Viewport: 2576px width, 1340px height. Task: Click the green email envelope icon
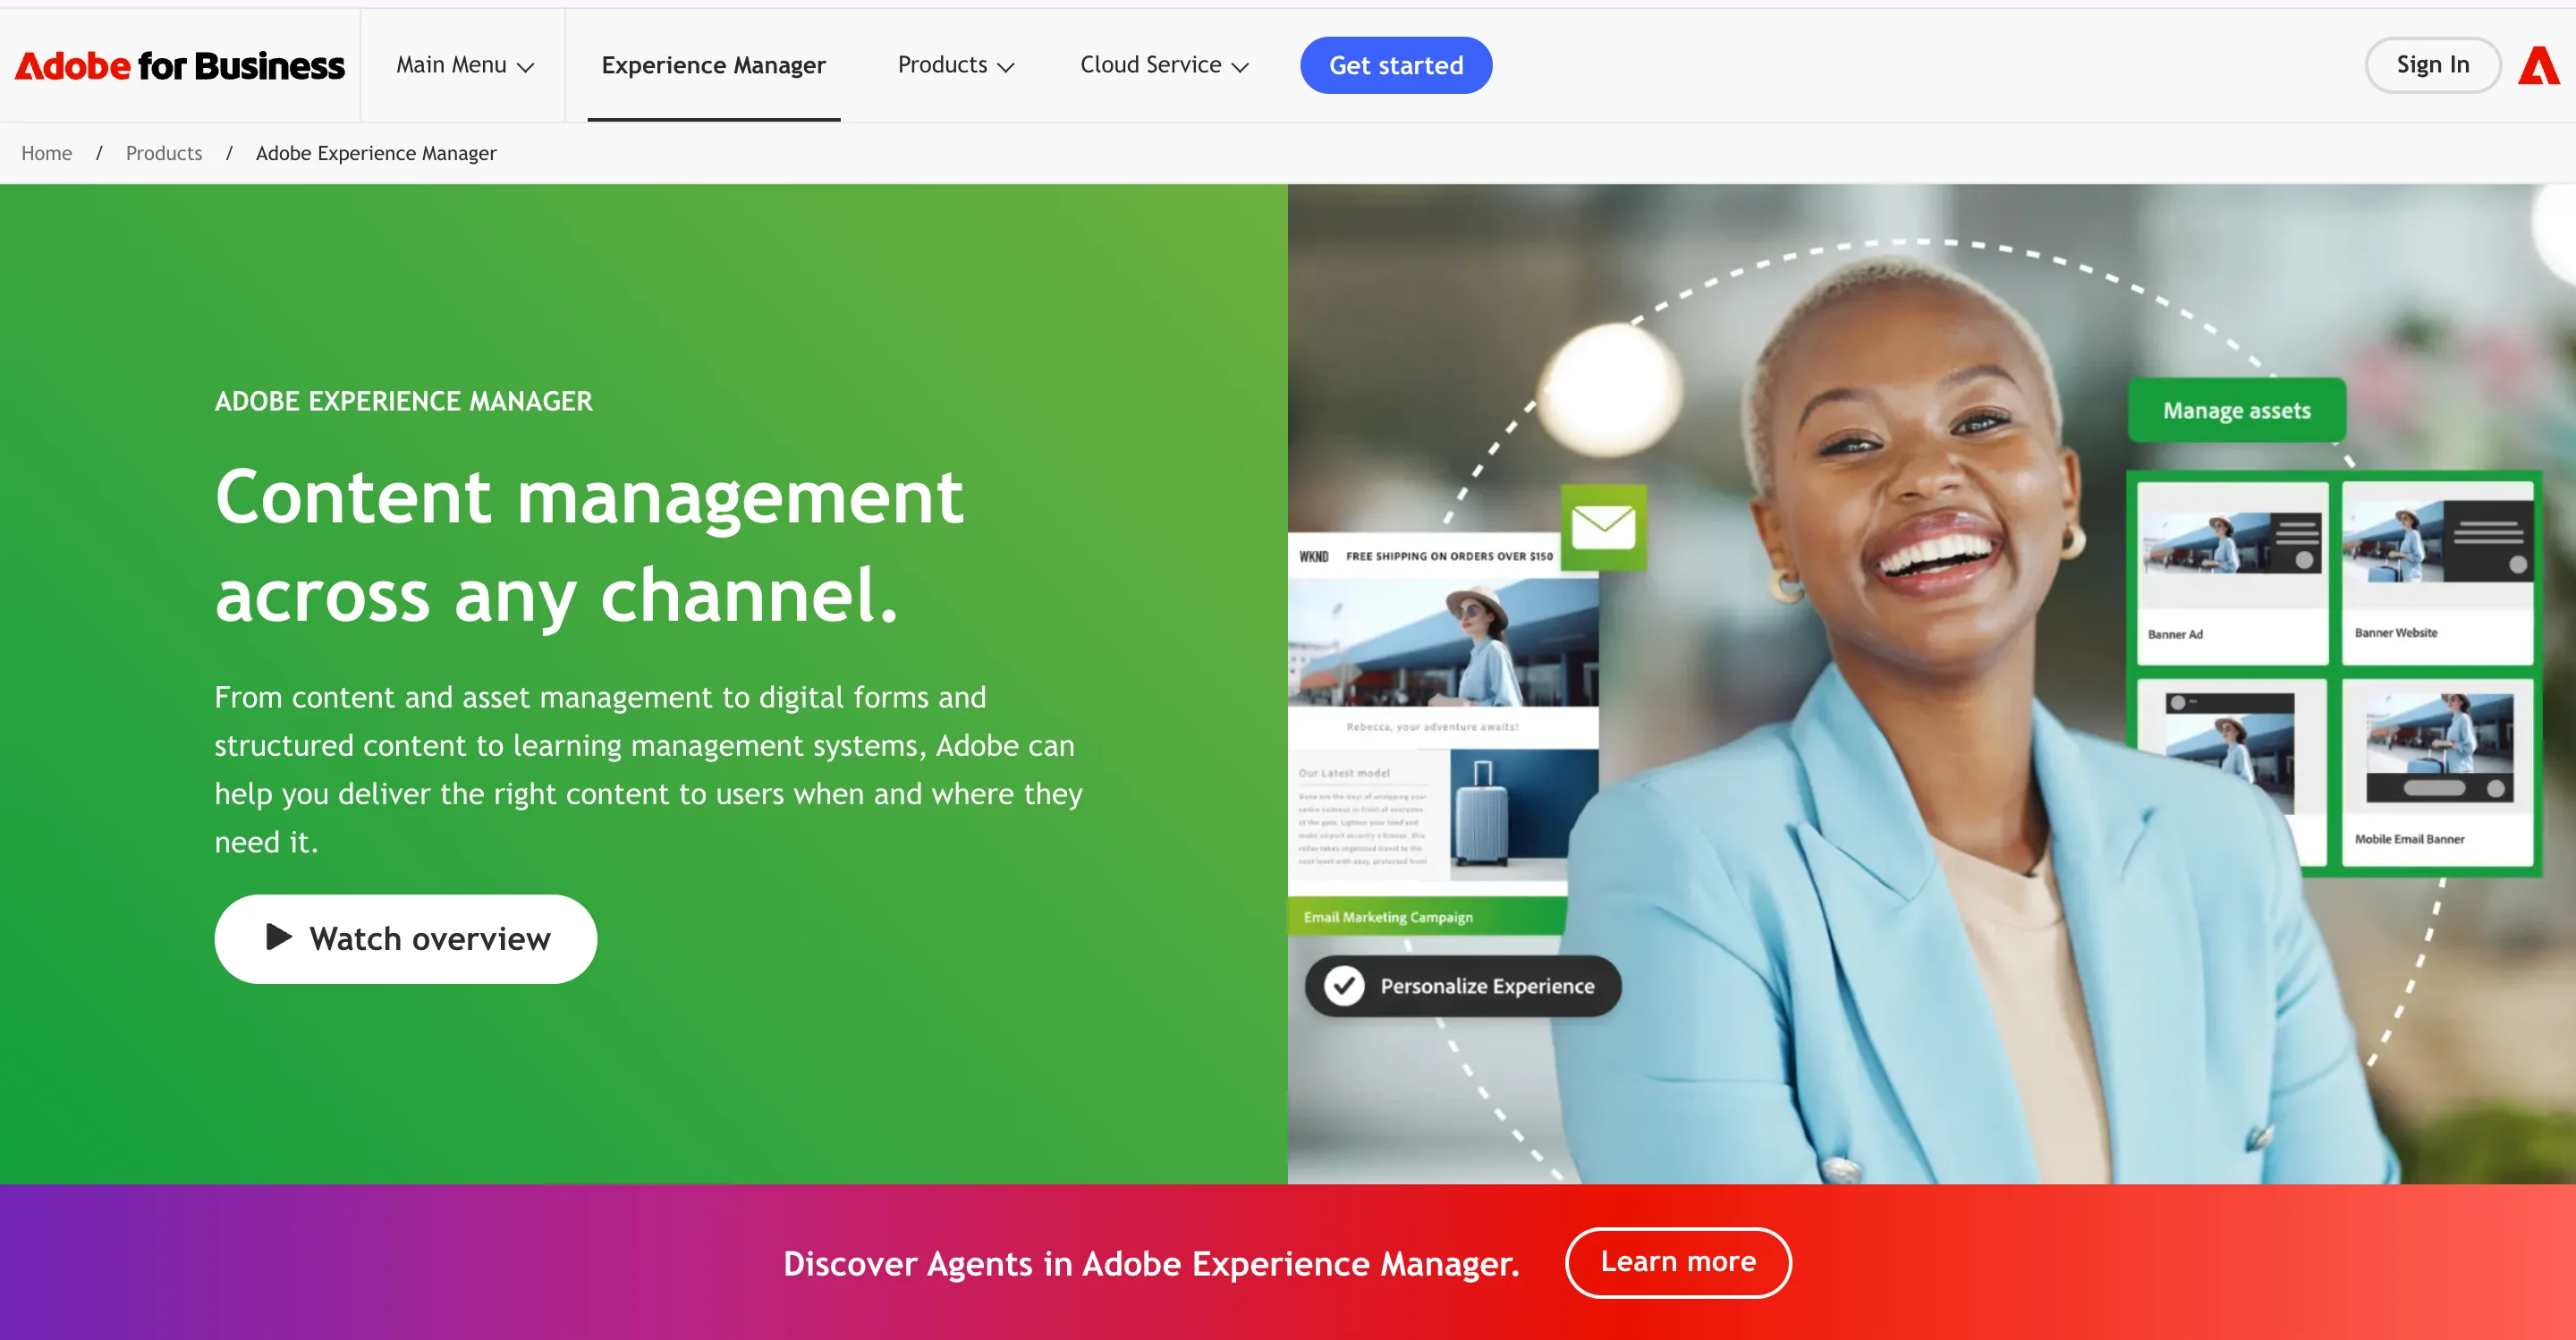click(x=1603, y=527)
